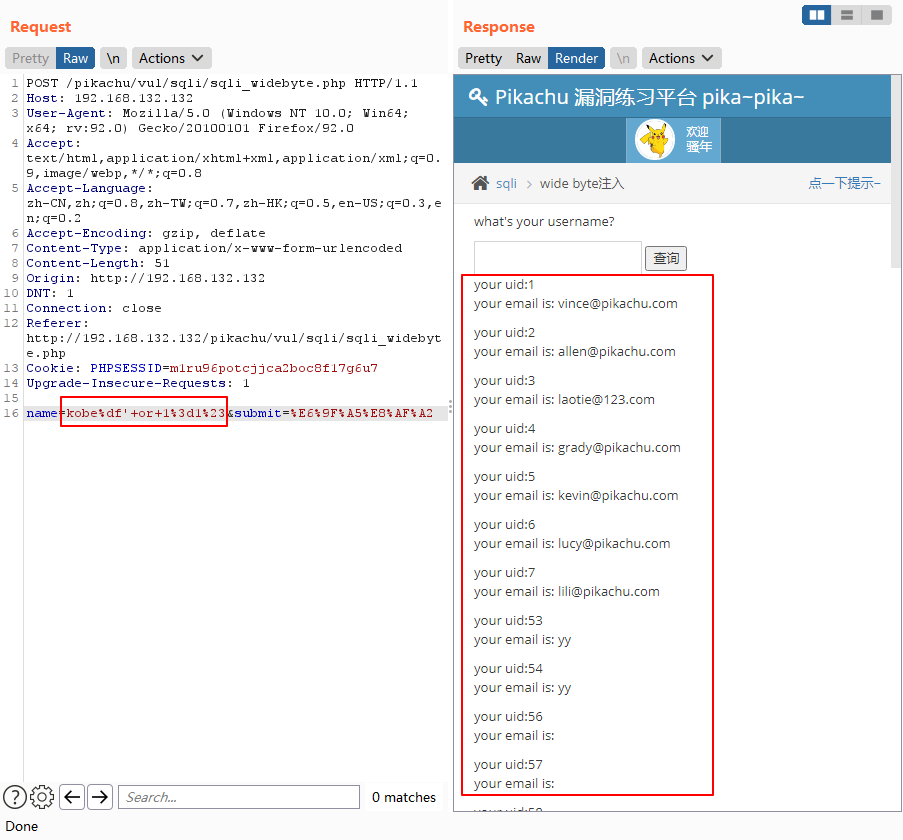This screenshot has height=840, width=903.
Task: Click email kevin@pikachu.com in response
Action: pyautogui.click(x=618, y=495)
